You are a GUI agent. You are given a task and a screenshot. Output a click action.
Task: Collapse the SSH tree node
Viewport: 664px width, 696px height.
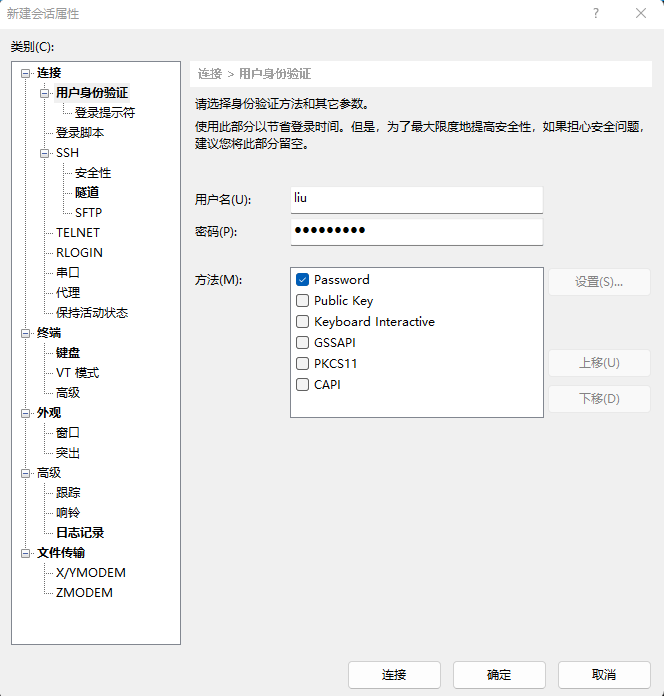click(x=44, y=153)
